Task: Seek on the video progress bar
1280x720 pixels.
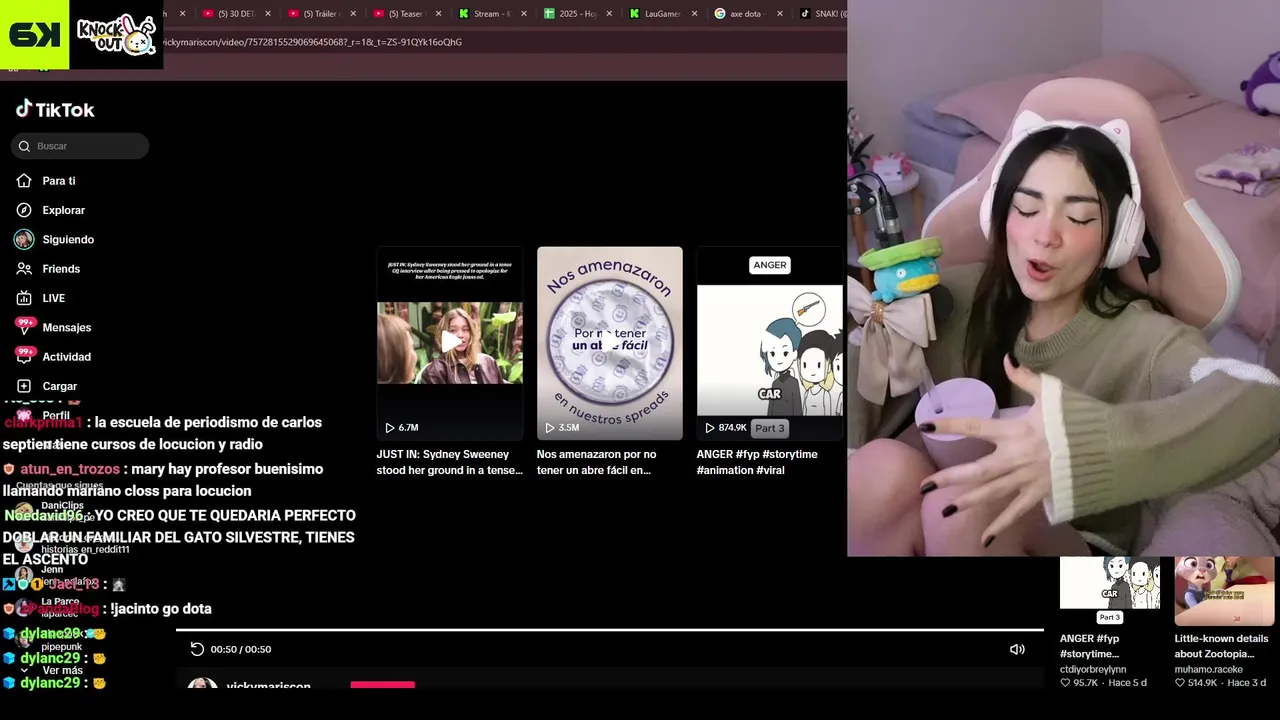Action: pyautogui.click(x=609, y=630)
